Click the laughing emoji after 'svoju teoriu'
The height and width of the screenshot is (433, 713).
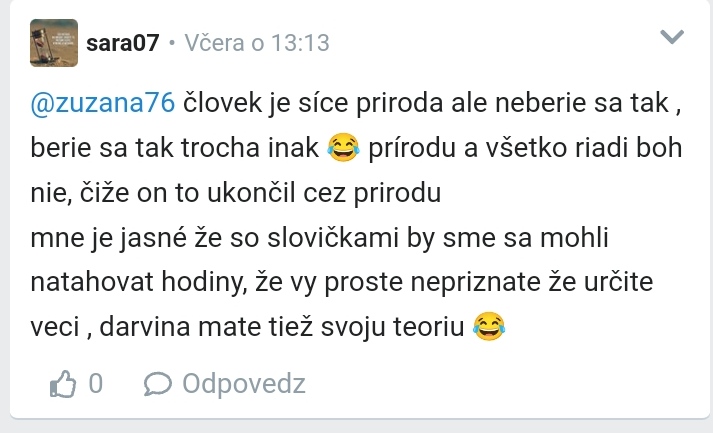489,327
